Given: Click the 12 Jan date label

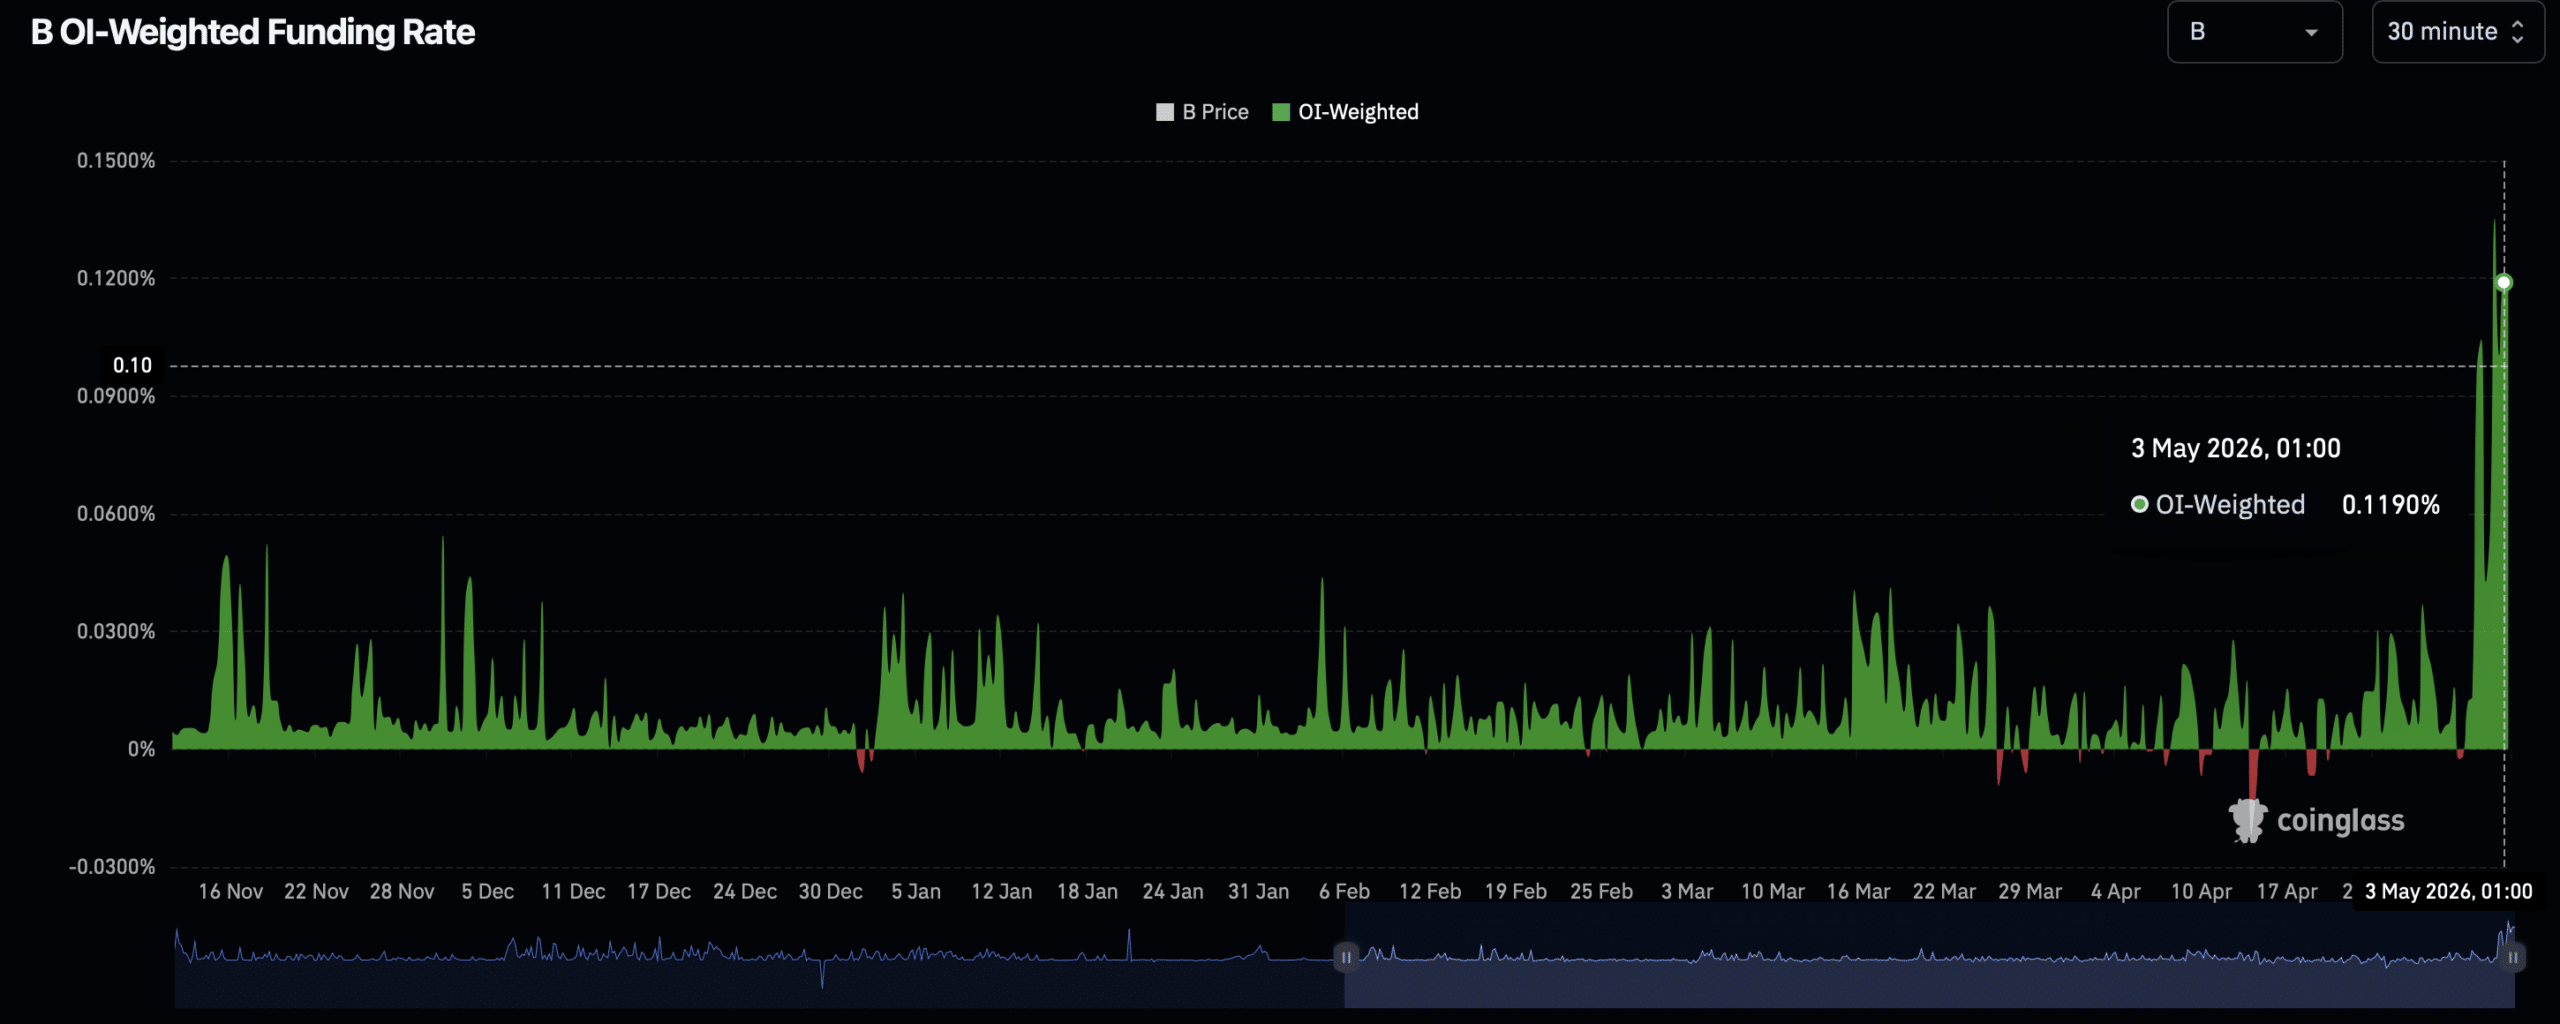Looking at the screenshot, I should [x=1002, y=891].
